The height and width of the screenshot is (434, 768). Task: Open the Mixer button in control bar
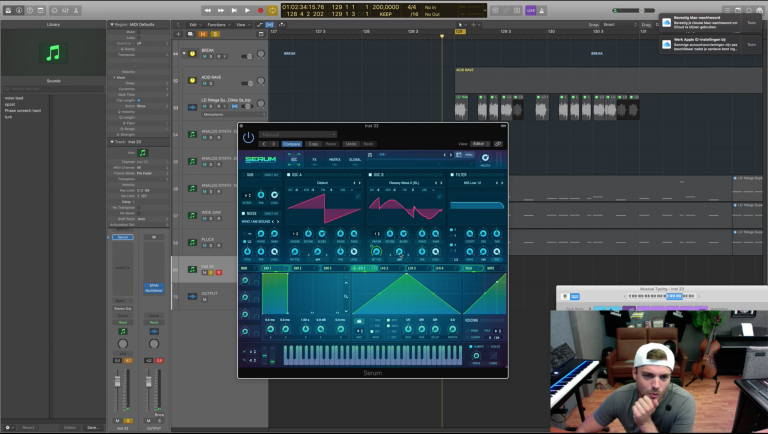(x=65, y=10)
